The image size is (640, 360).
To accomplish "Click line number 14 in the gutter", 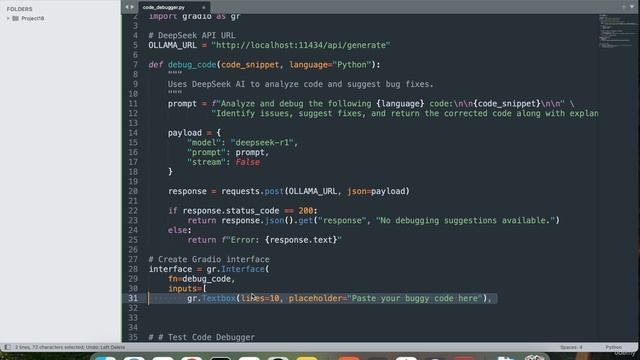I will (133, 133).
